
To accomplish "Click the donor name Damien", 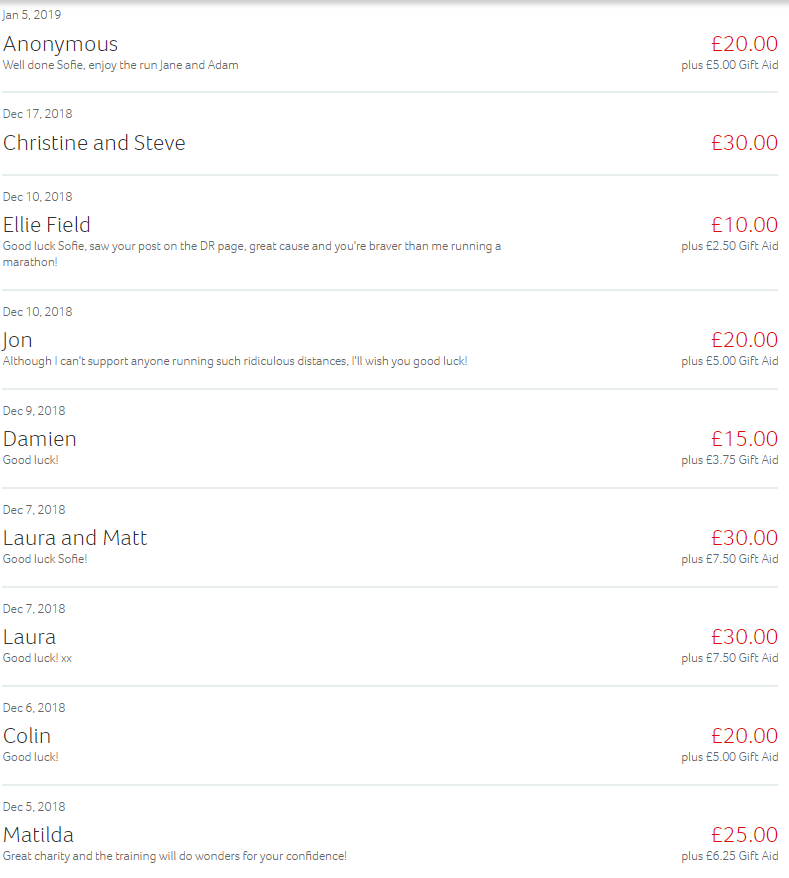I will (40, 439).
